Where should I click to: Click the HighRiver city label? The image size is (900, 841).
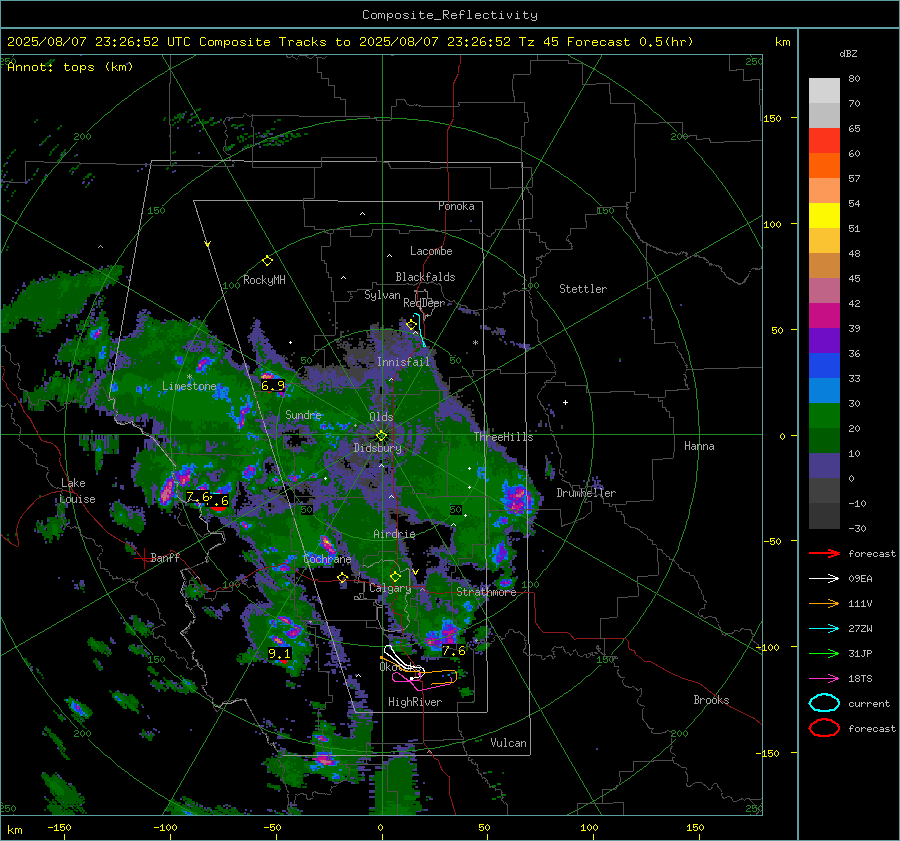click(415, 702)
